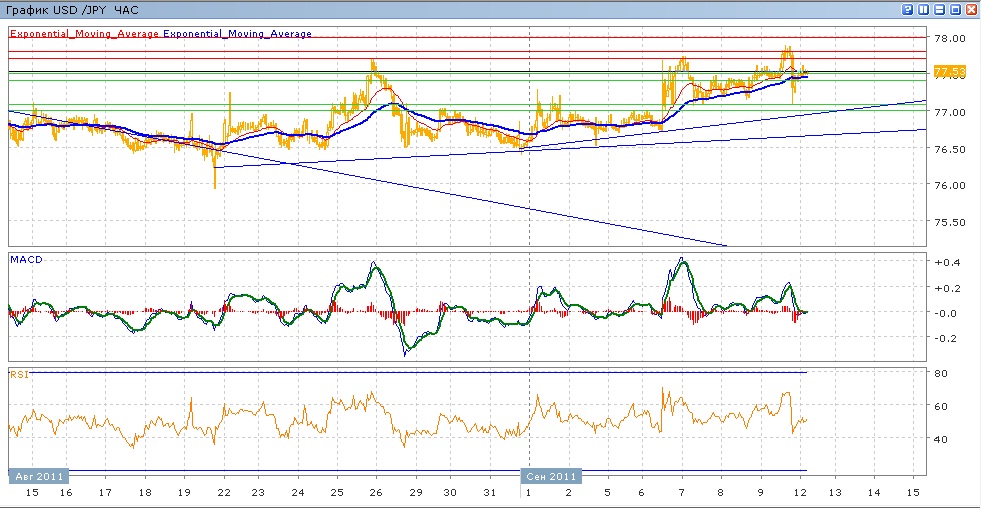
Task: Click the red Exponential_Moving_Average legend label
Action: 85,34
